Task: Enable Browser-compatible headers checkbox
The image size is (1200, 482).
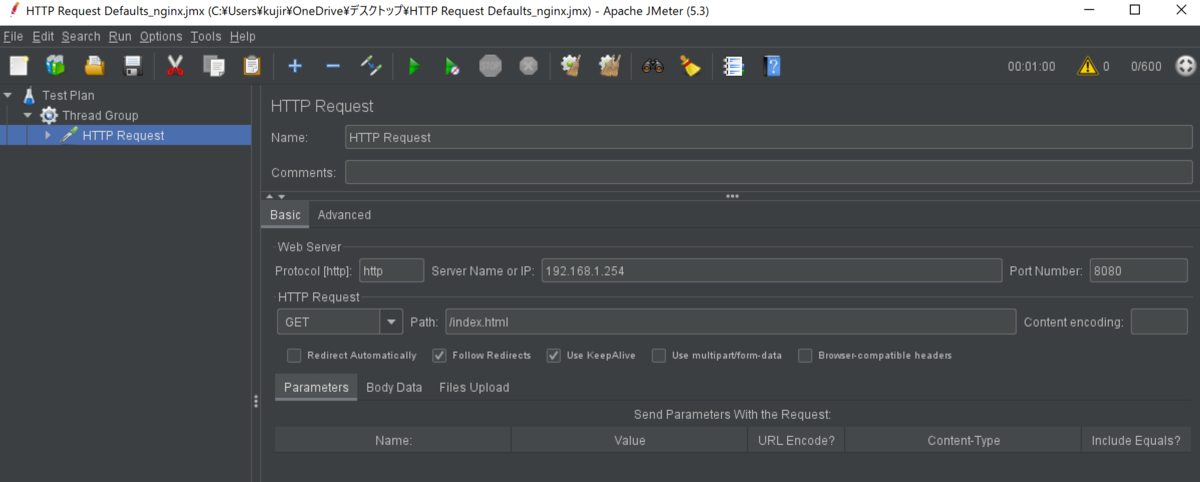Action: click(x=805, y=355)
